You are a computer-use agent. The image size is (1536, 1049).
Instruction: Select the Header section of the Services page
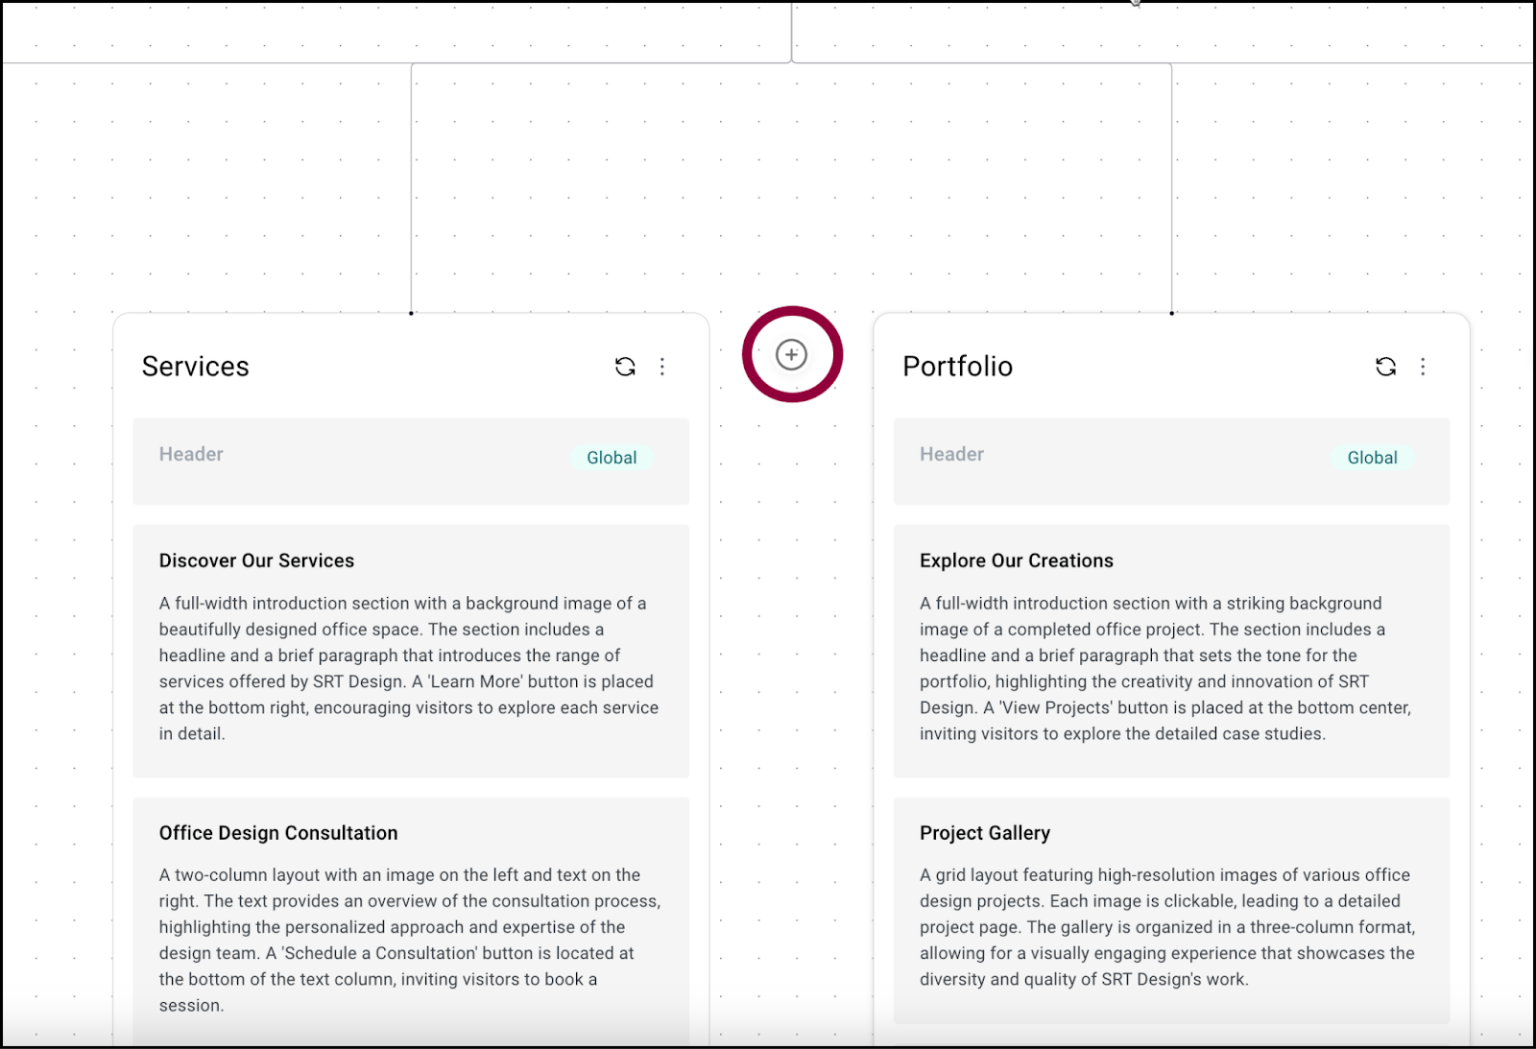coord(410,462)
